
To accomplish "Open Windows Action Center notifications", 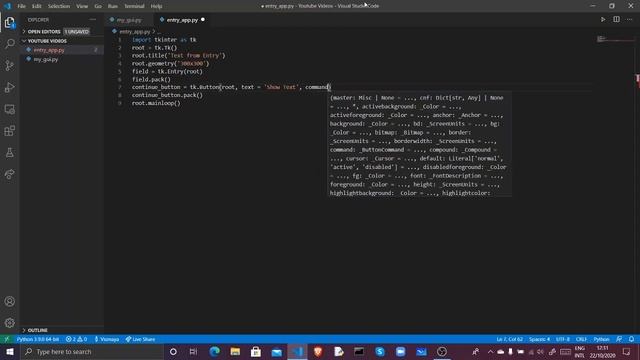I will point(627,351).
